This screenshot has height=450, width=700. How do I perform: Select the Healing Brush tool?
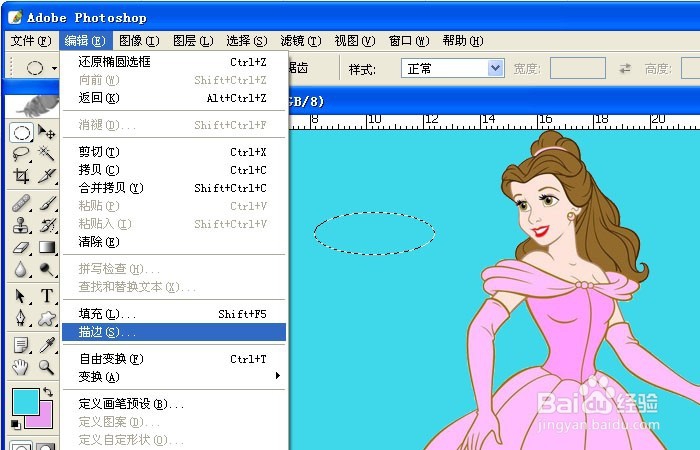pyautogui.click(x=21, y=203)
